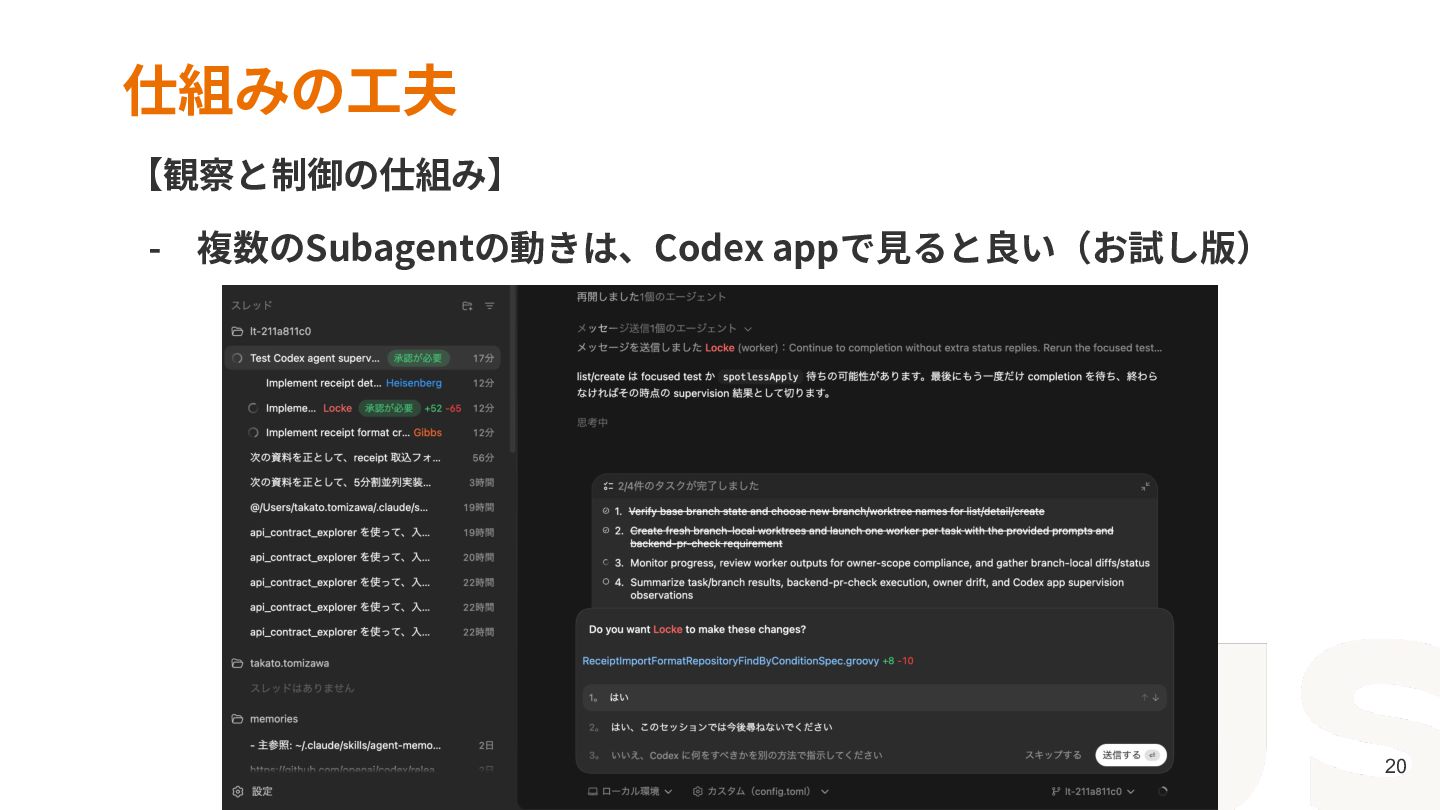This screenshot has width=1440, height=810.
Task: Open the lt-211a811c0 branch dropdown in bottom bar
Action: 1093,791
